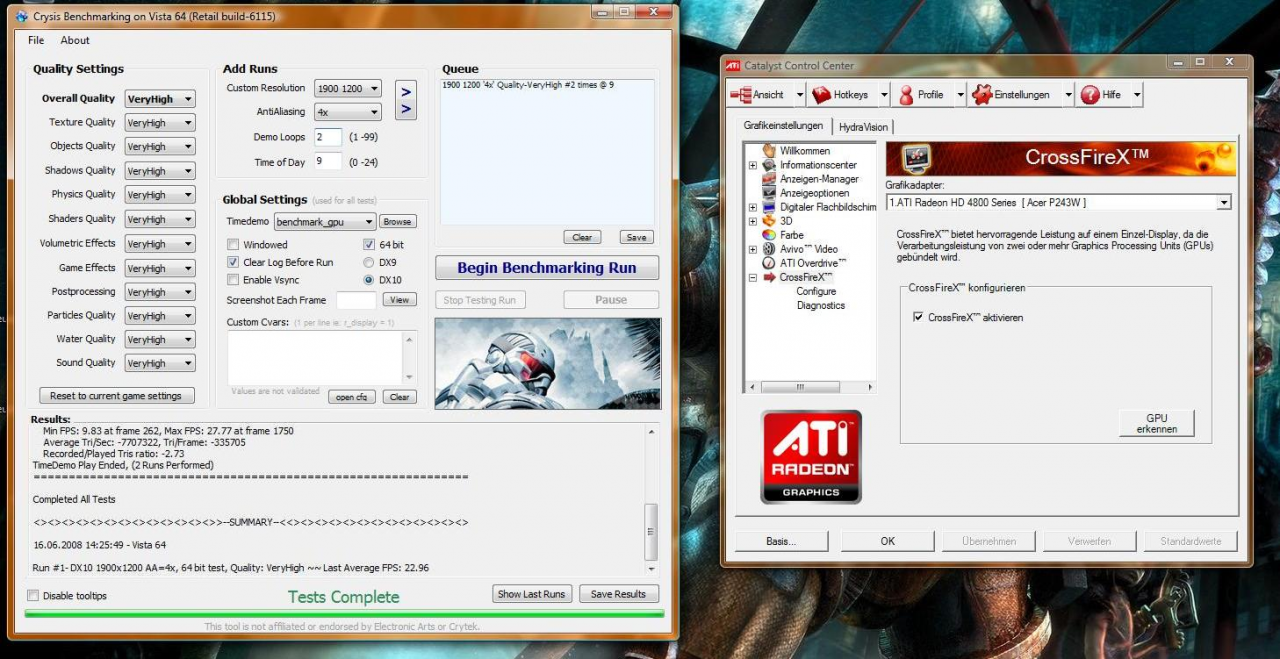Open the Water Quality dropdown

[x=160, y=340]
